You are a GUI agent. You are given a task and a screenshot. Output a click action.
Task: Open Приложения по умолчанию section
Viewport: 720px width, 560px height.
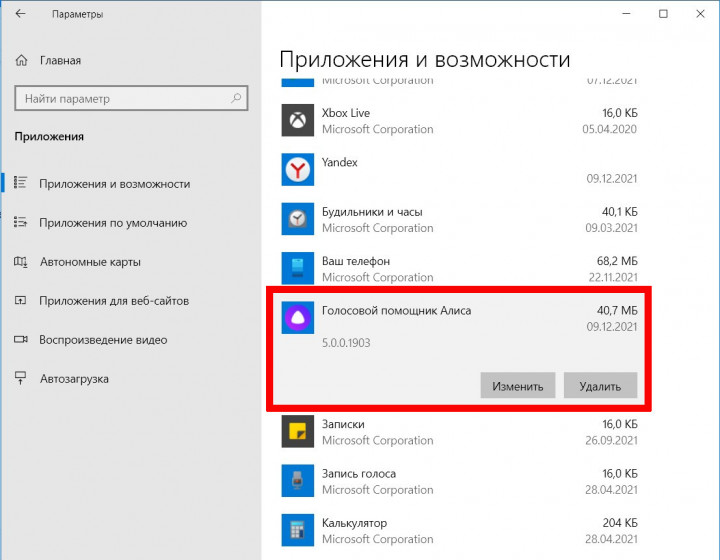pos(113,223)
